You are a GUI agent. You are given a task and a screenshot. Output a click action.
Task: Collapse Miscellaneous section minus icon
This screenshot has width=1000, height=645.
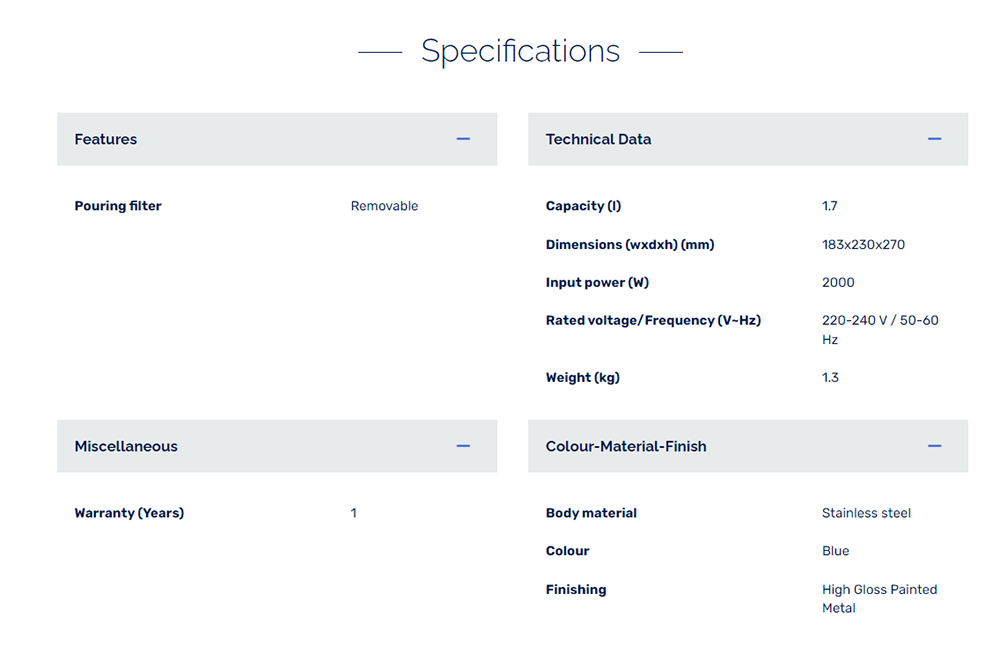coord(463,446)
